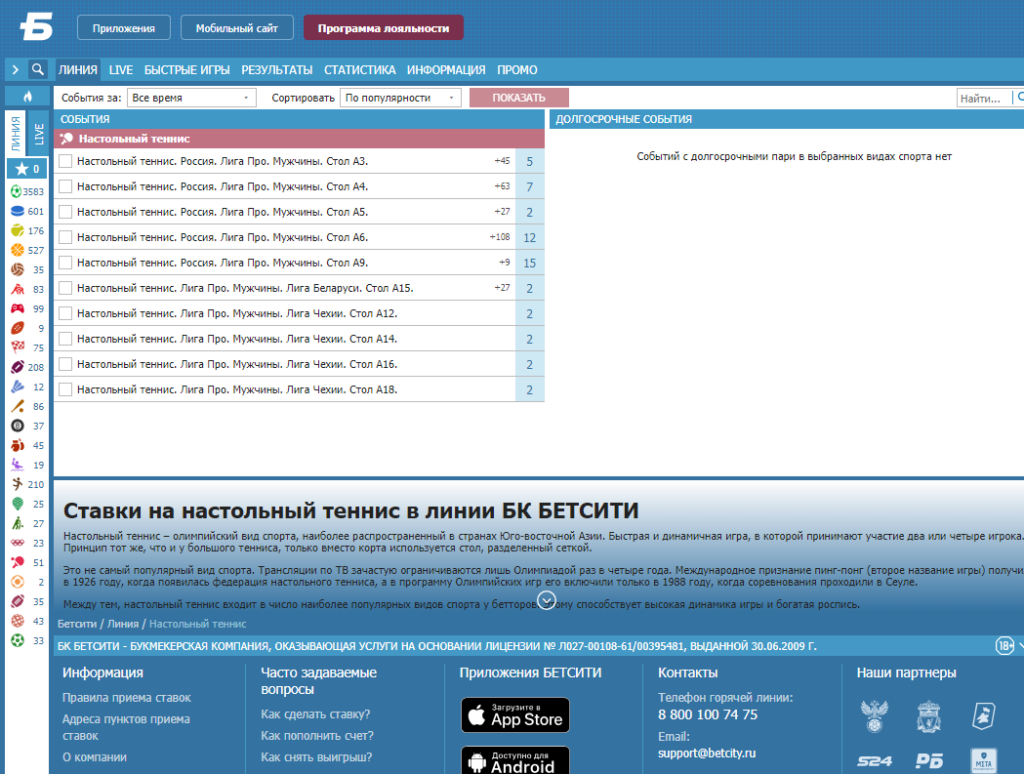The height and width of the screenshot is (774, 1024).
Task: Expand the menu with the arrow icon
Action: coord(16,69)
